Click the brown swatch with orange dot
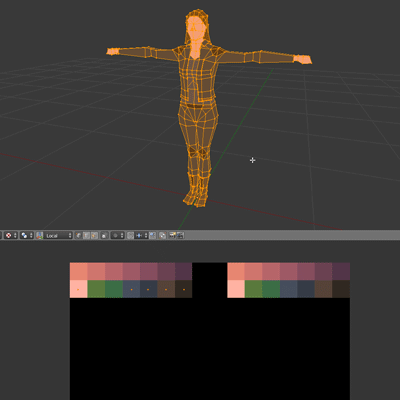 (x=166, y=289)
